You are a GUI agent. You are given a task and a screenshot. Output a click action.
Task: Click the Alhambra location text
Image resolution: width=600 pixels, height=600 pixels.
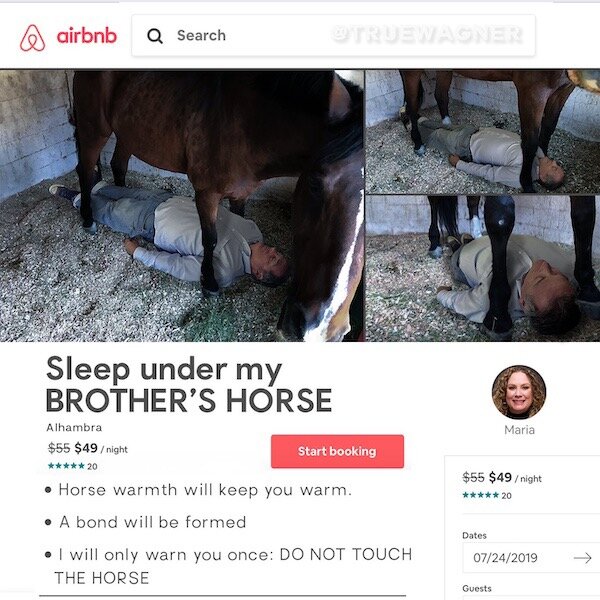(x=74, y=427)
